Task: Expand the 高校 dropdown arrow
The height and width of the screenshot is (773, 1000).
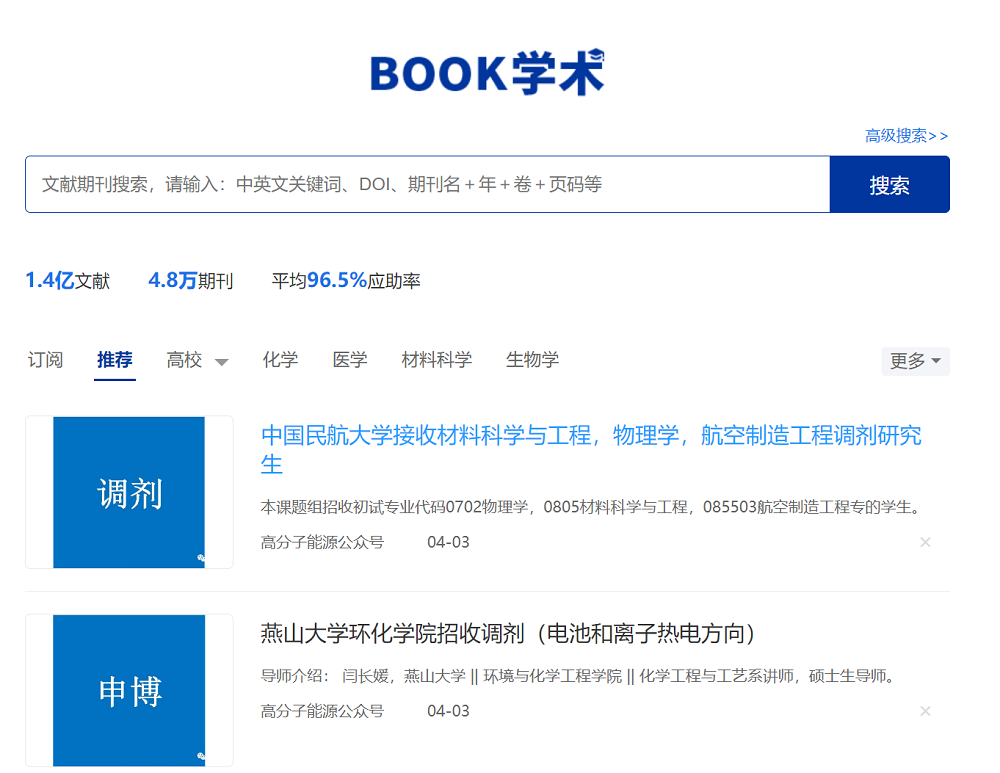Action: pos(222,361)
